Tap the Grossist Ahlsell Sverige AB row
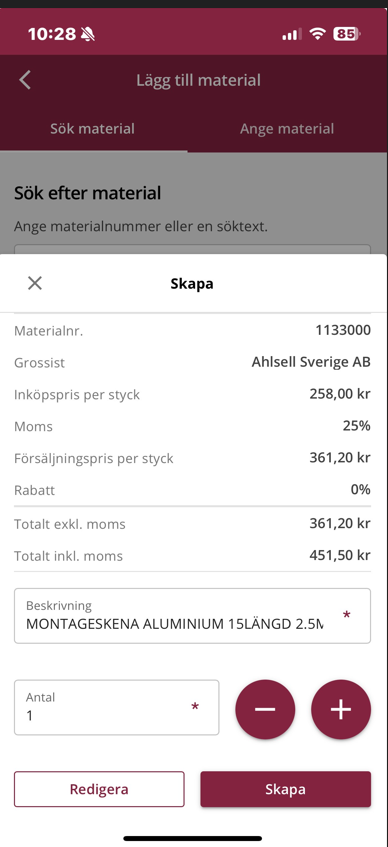388x847 pixels. point(192,362)
